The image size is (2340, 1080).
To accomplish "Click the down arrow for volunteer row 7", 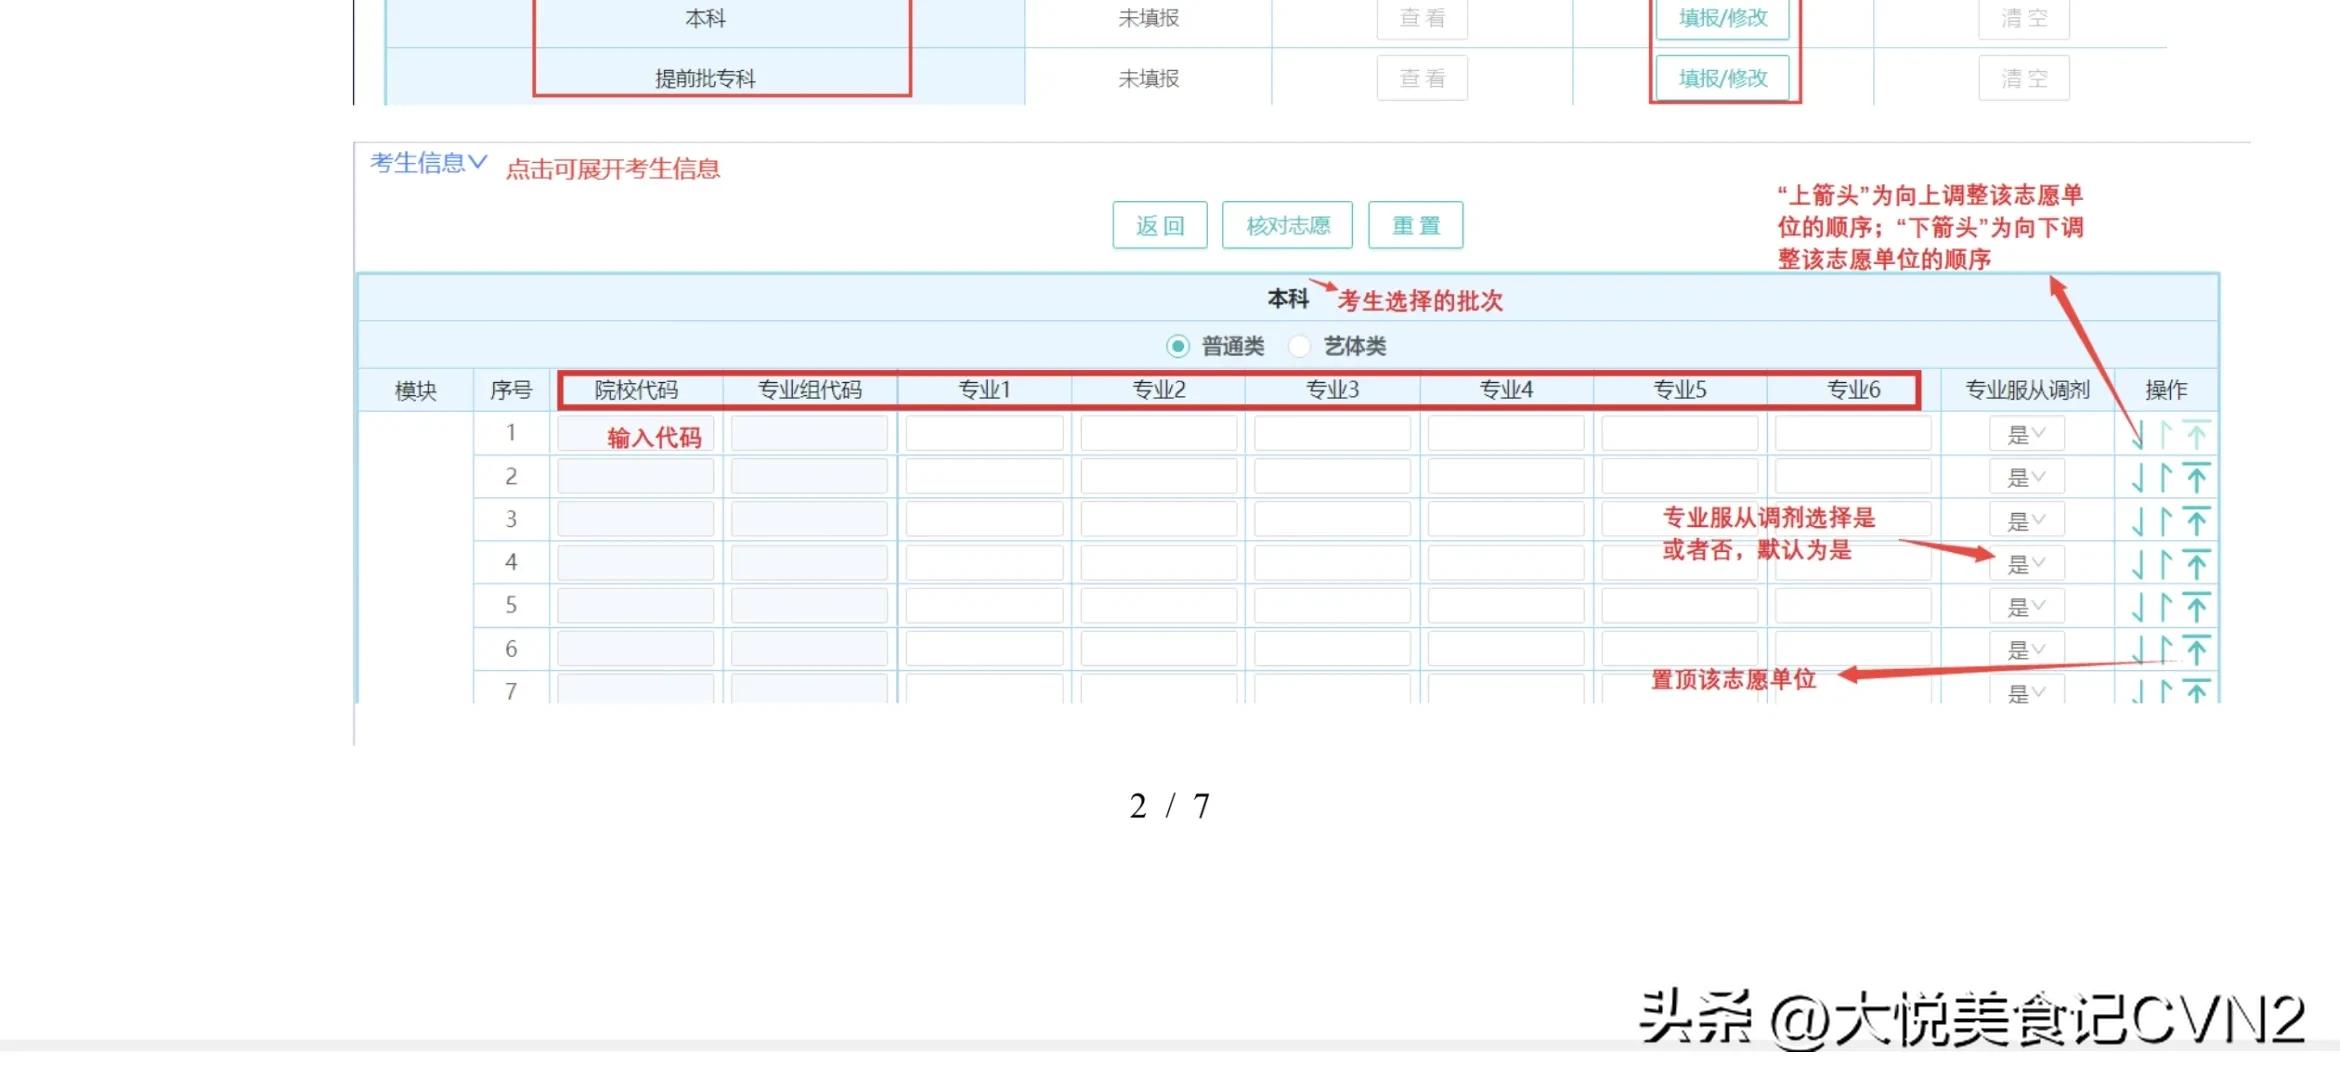I will (x=2139, y=690).
